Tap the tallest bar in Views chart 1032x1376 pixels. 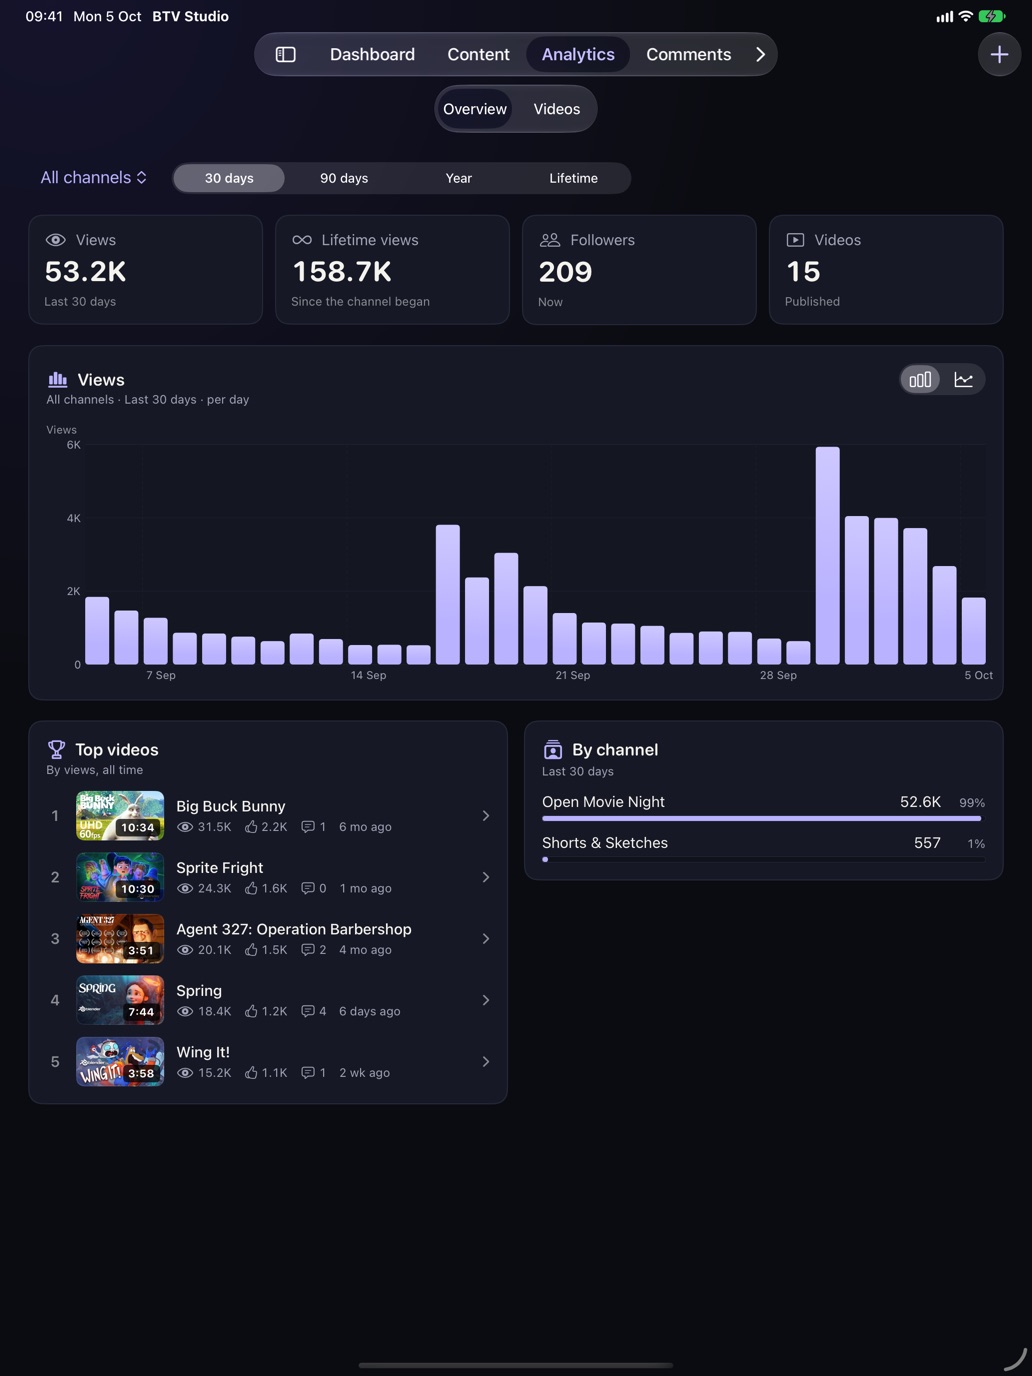click(x=827, y=556)
